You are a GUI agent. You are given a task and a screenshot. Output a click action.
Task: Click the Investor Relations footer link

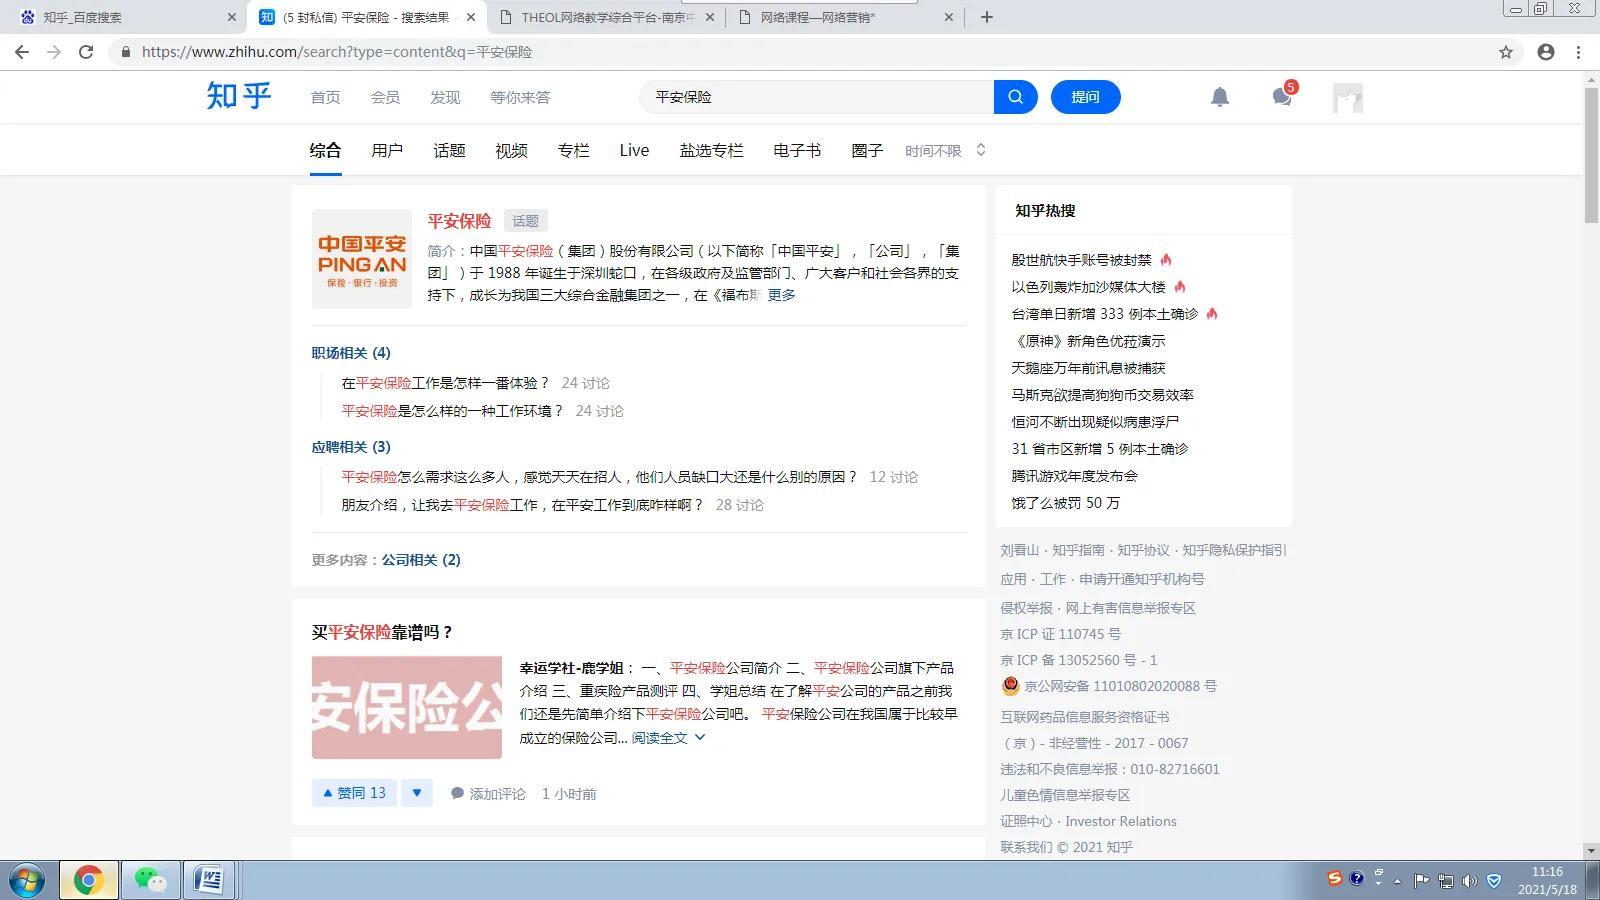1121,821
